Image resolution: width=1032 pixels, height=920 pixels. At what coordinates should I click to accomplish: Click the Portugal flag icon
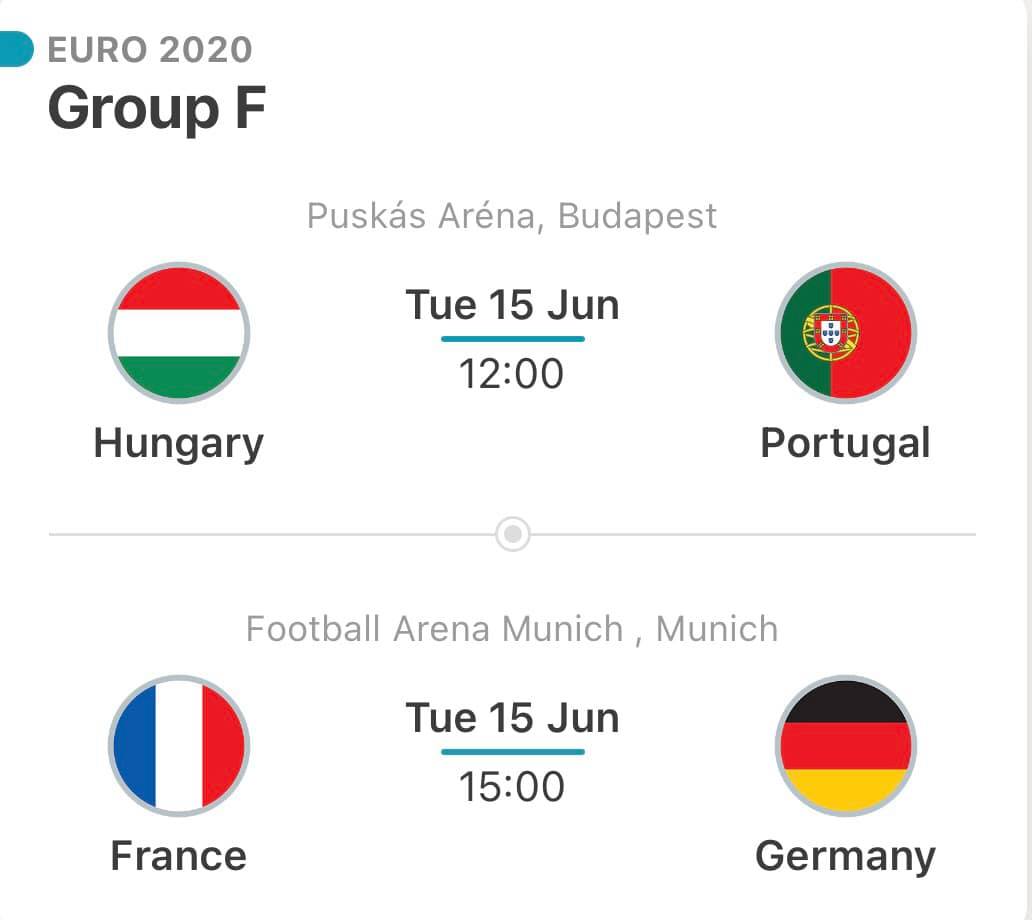pos(846,333)
